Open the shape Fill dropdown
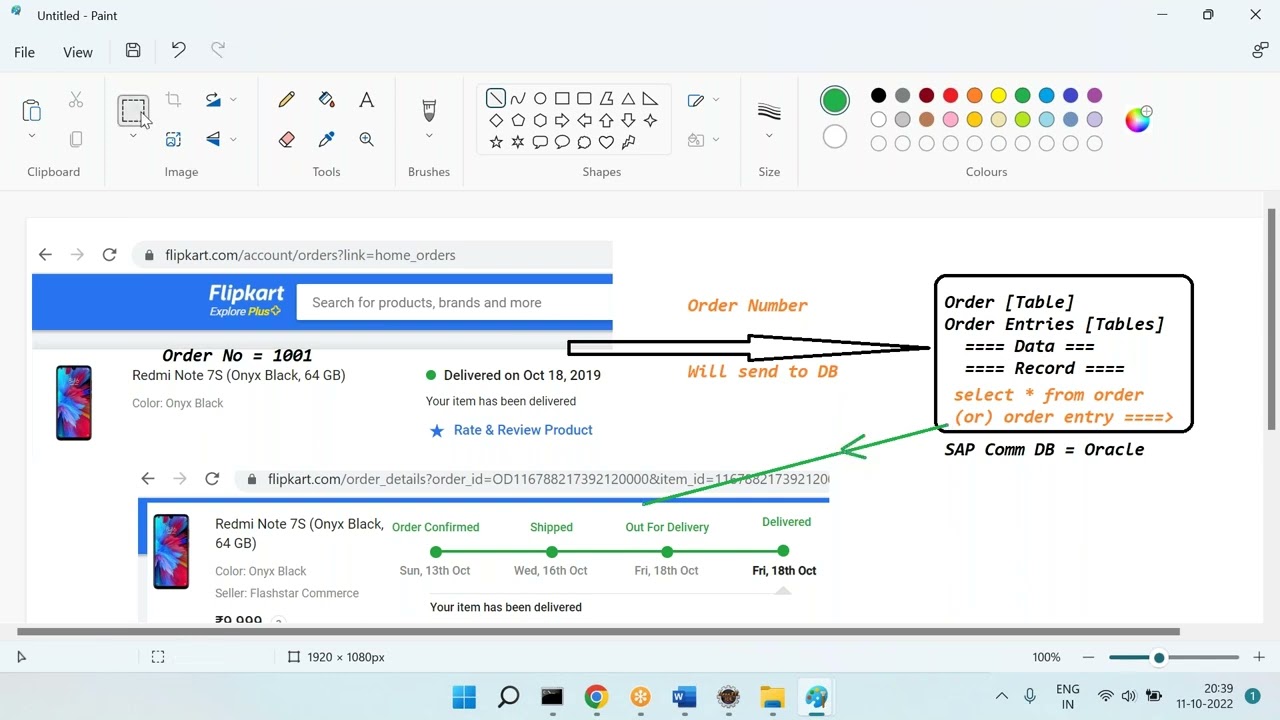 tap(704, 140)
